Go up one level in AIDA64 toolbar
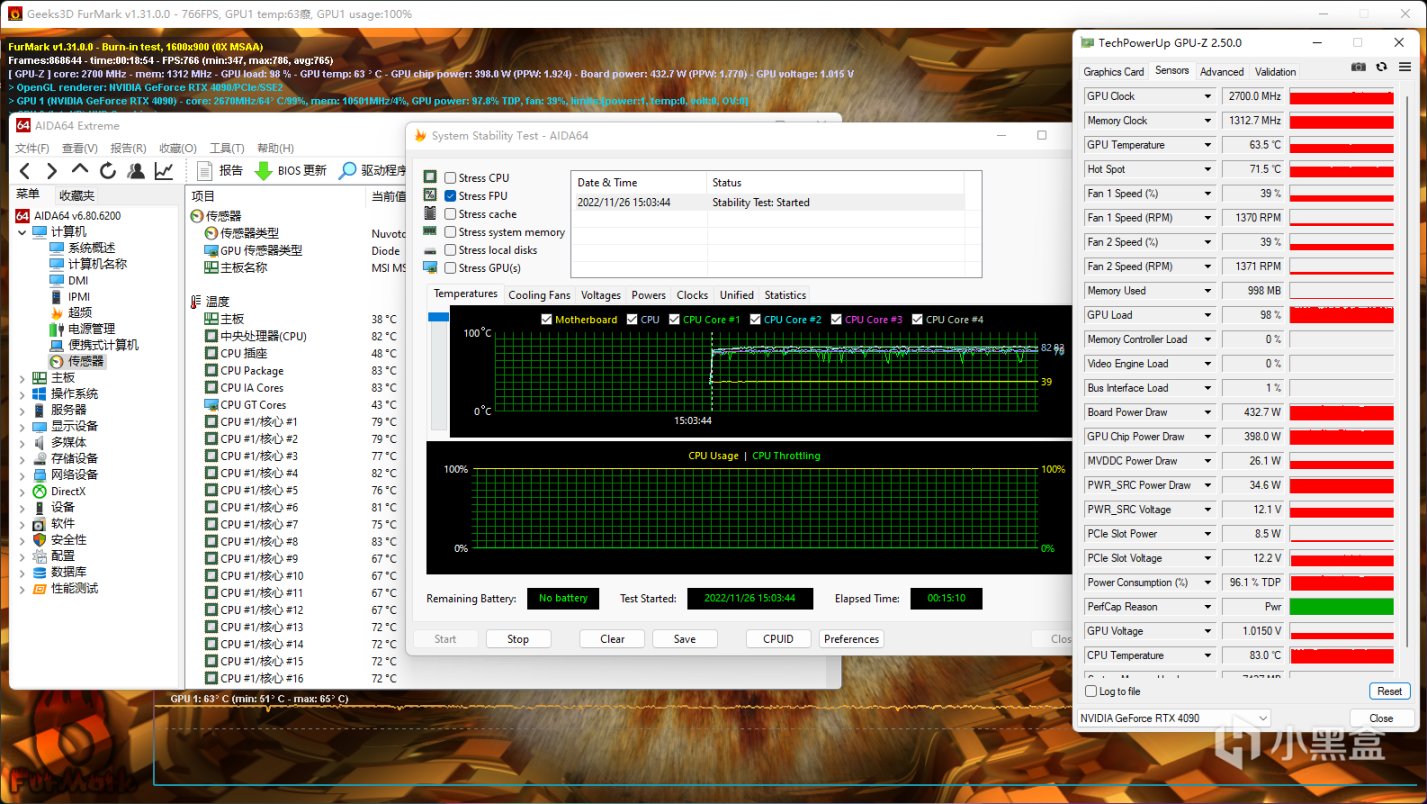Image resolution: width=1427 pixels, height=804 pixels. 80,170
